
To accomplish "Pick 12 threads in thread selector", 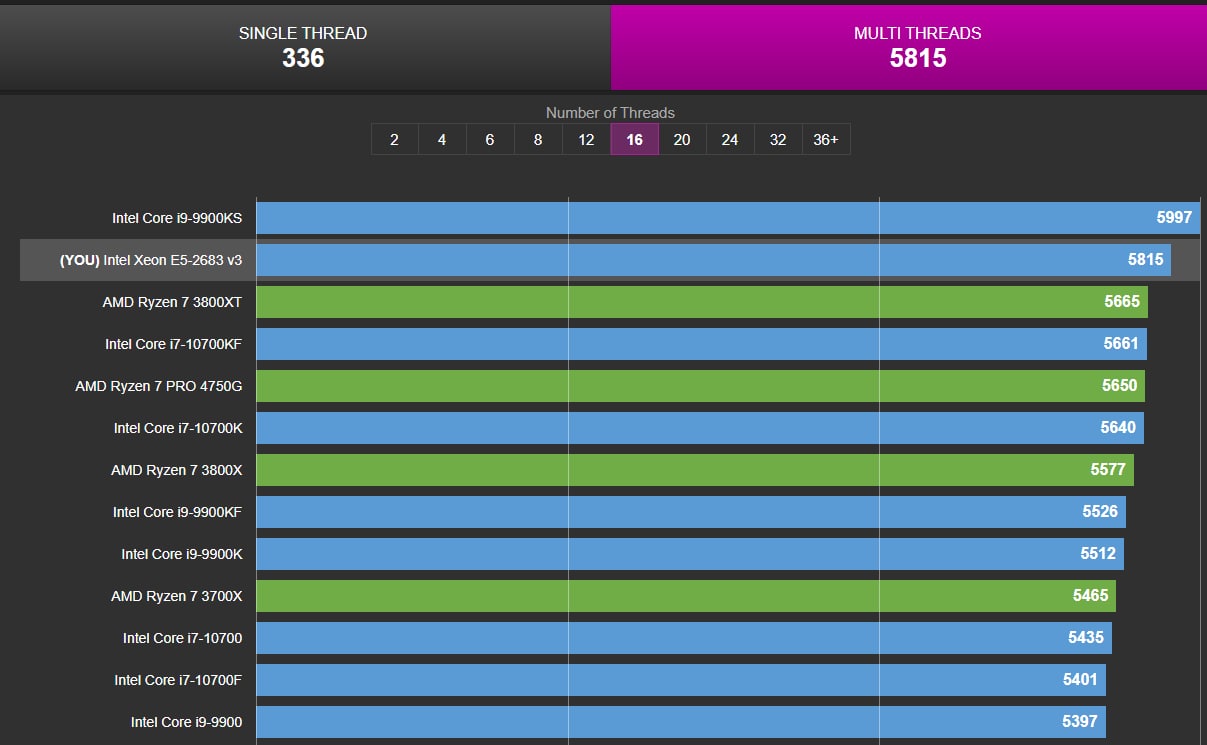I will (586, 139).
